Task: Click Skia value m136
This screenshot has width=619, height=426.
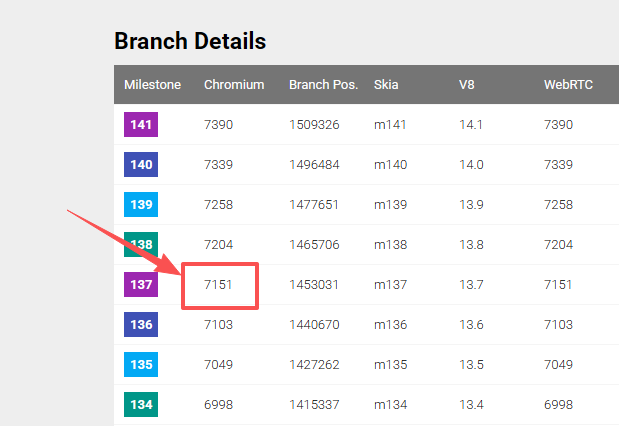Action: point(390,325)
